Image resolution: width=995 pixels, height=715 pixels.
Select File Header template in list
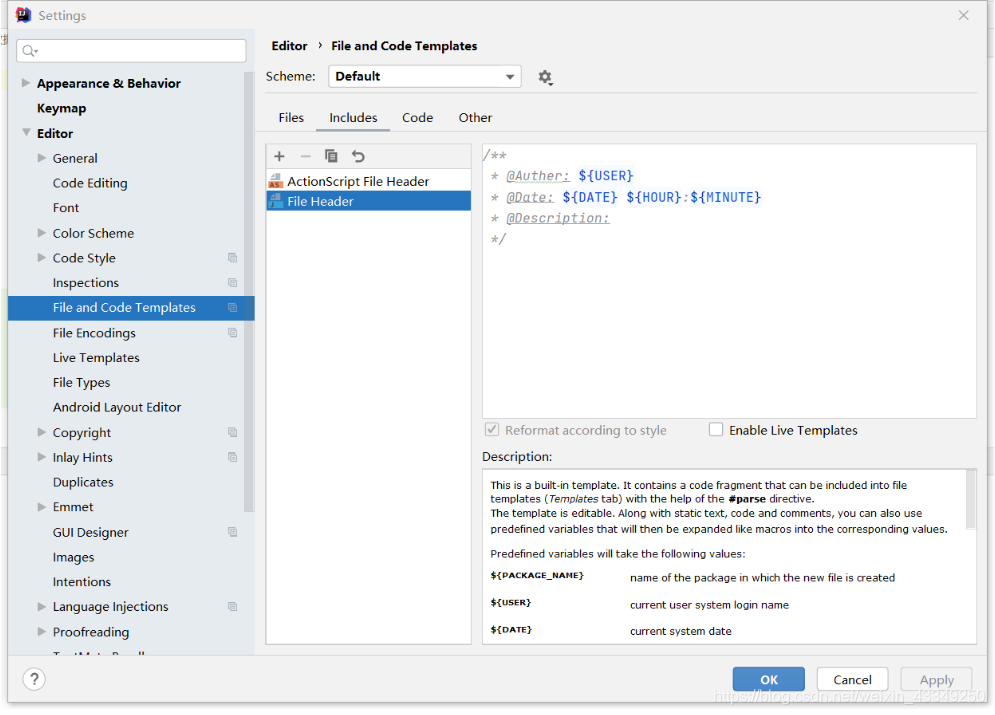pos(369,201)
